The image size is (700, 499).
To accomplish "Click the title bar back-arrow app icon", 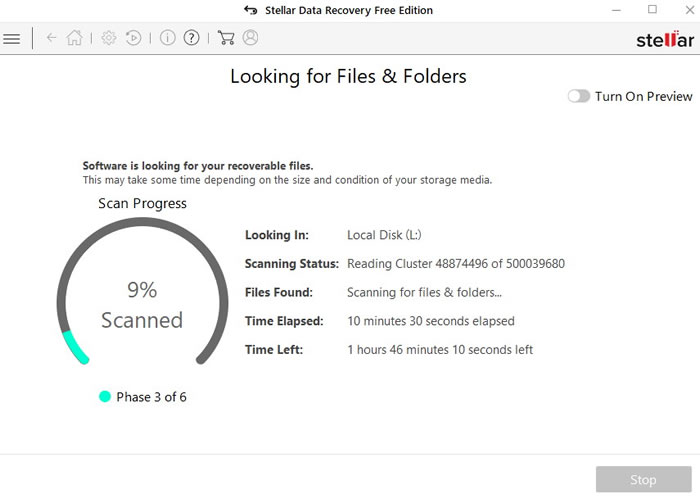I will [x=250, y=10].
